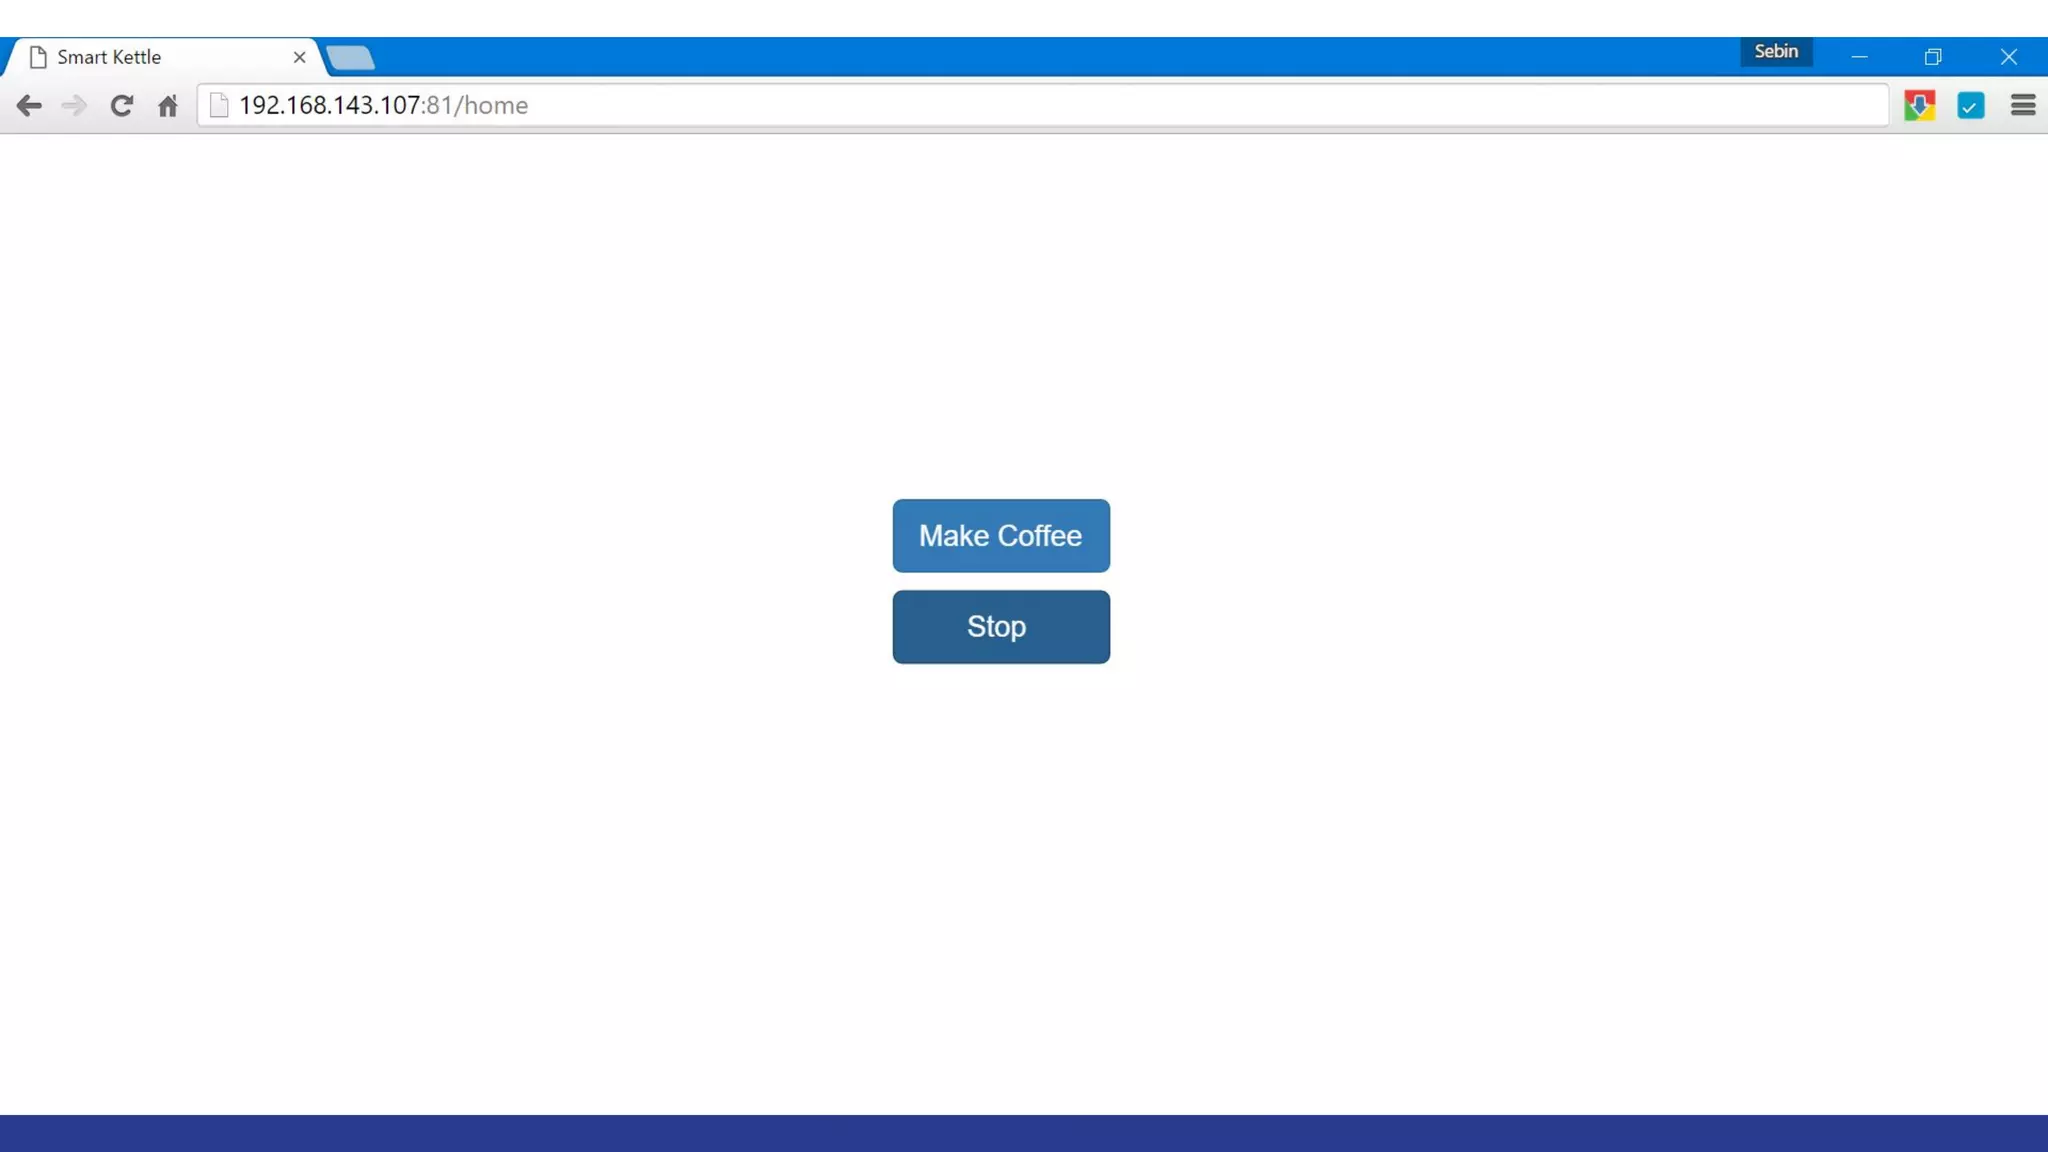Focus the address bar URL field
The height and width of the screenshot is (1152, 2048).
1000,106
